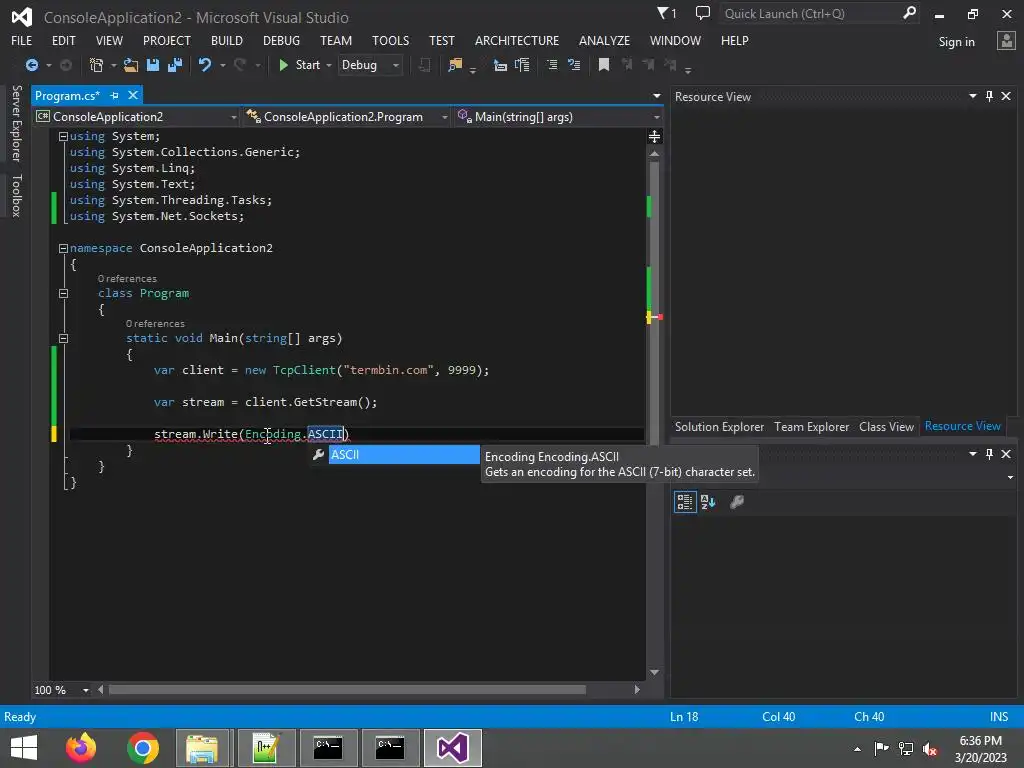Collapse the Main method block
Viewport: 1024px width, 768px height.
(x=63, y=338)
